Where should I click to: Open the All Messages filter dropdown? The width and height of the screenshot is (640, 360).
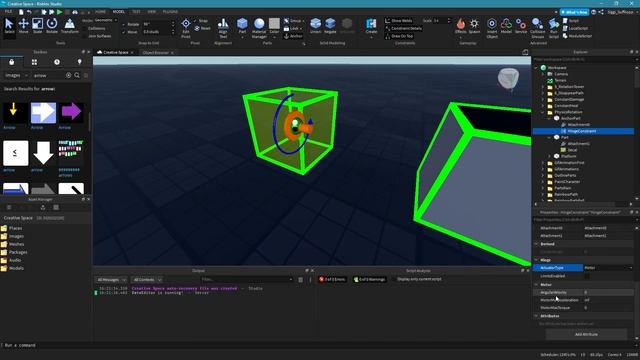click(x=111, y=280)
